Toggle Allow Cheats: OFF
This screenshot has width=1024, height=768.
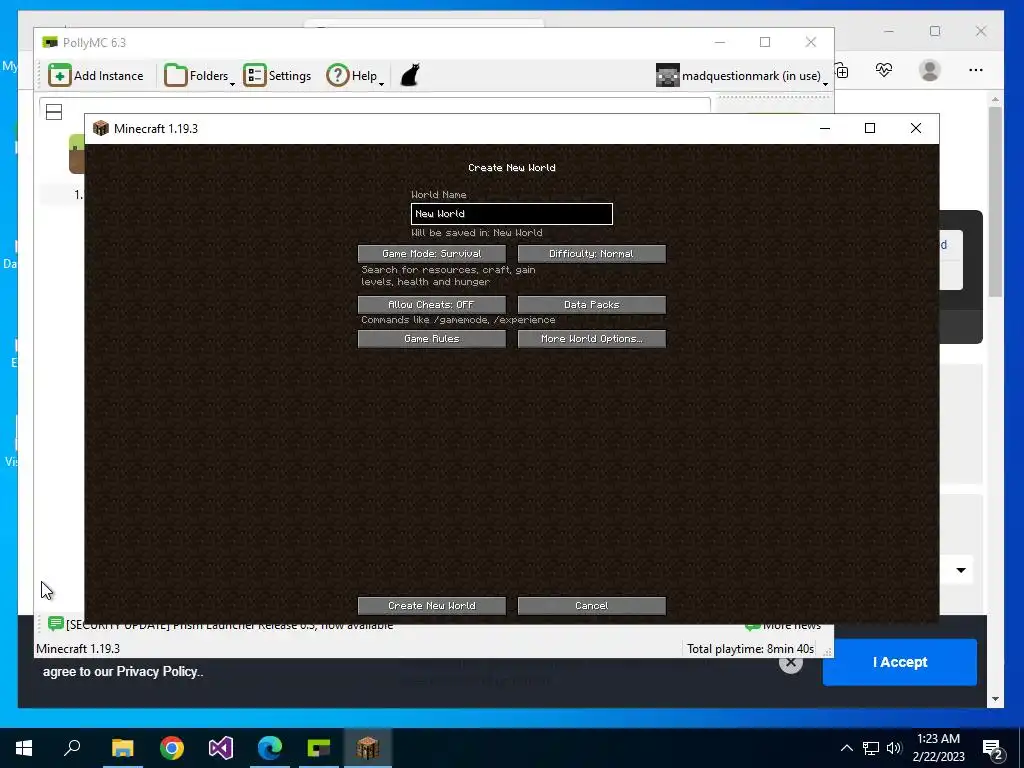[432, 304]
